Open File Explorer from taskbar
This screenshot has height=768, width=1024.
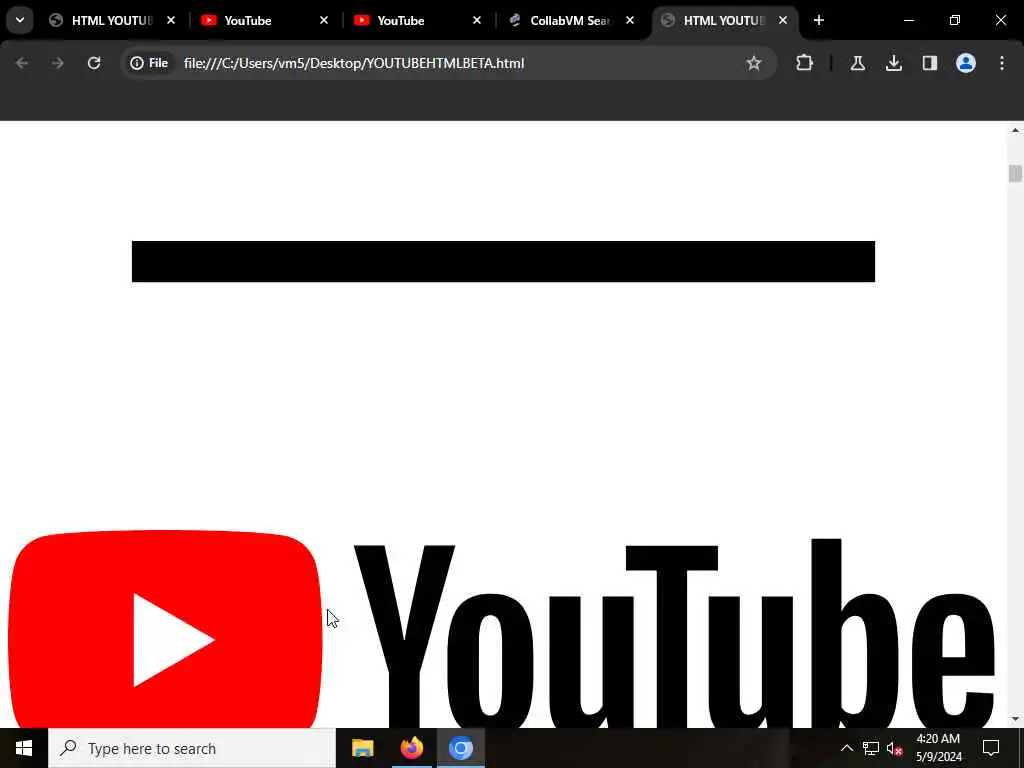[362, 748]
